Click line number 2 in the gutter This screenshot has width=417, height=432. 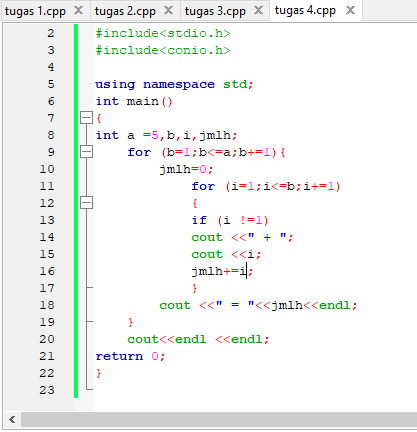51,33
